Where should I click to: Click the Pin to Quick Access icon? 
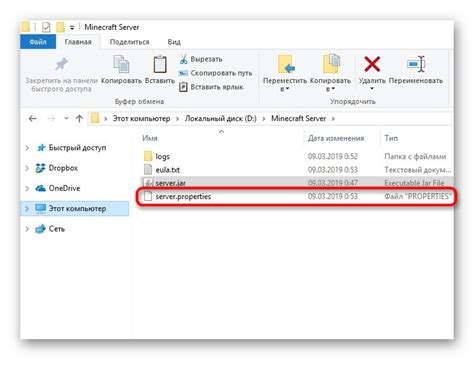click(x=61, y=64)
